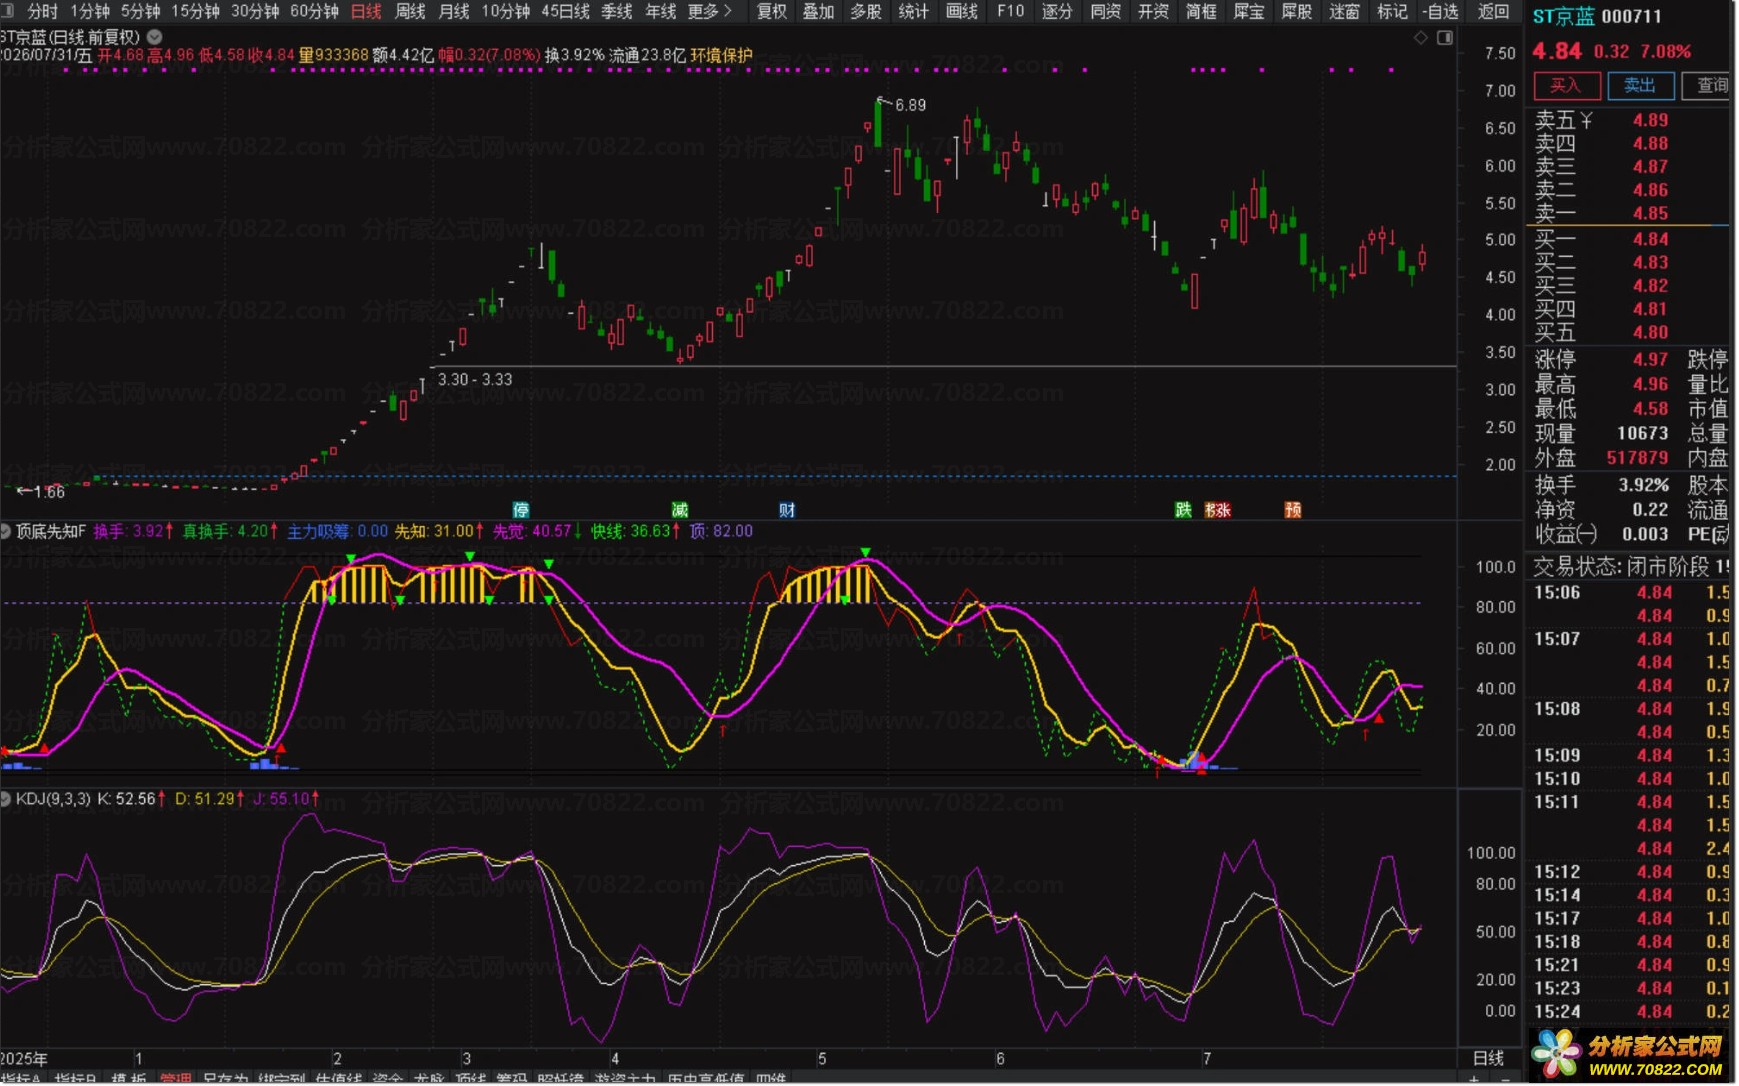Remove stock via the -自选 button
1739x1086 pixels.
click(x=1440, y=11)
